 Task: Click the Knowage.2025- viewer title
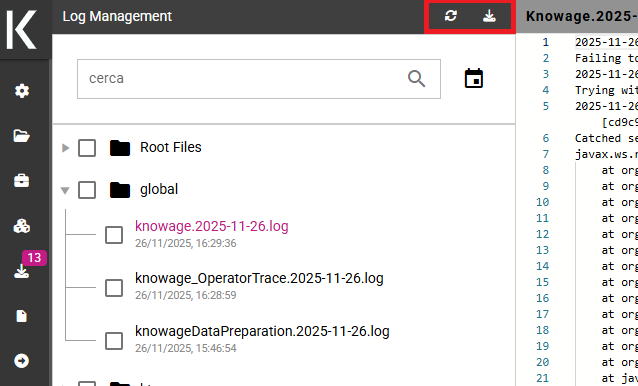pyautogui.click(x=582, y=16)
